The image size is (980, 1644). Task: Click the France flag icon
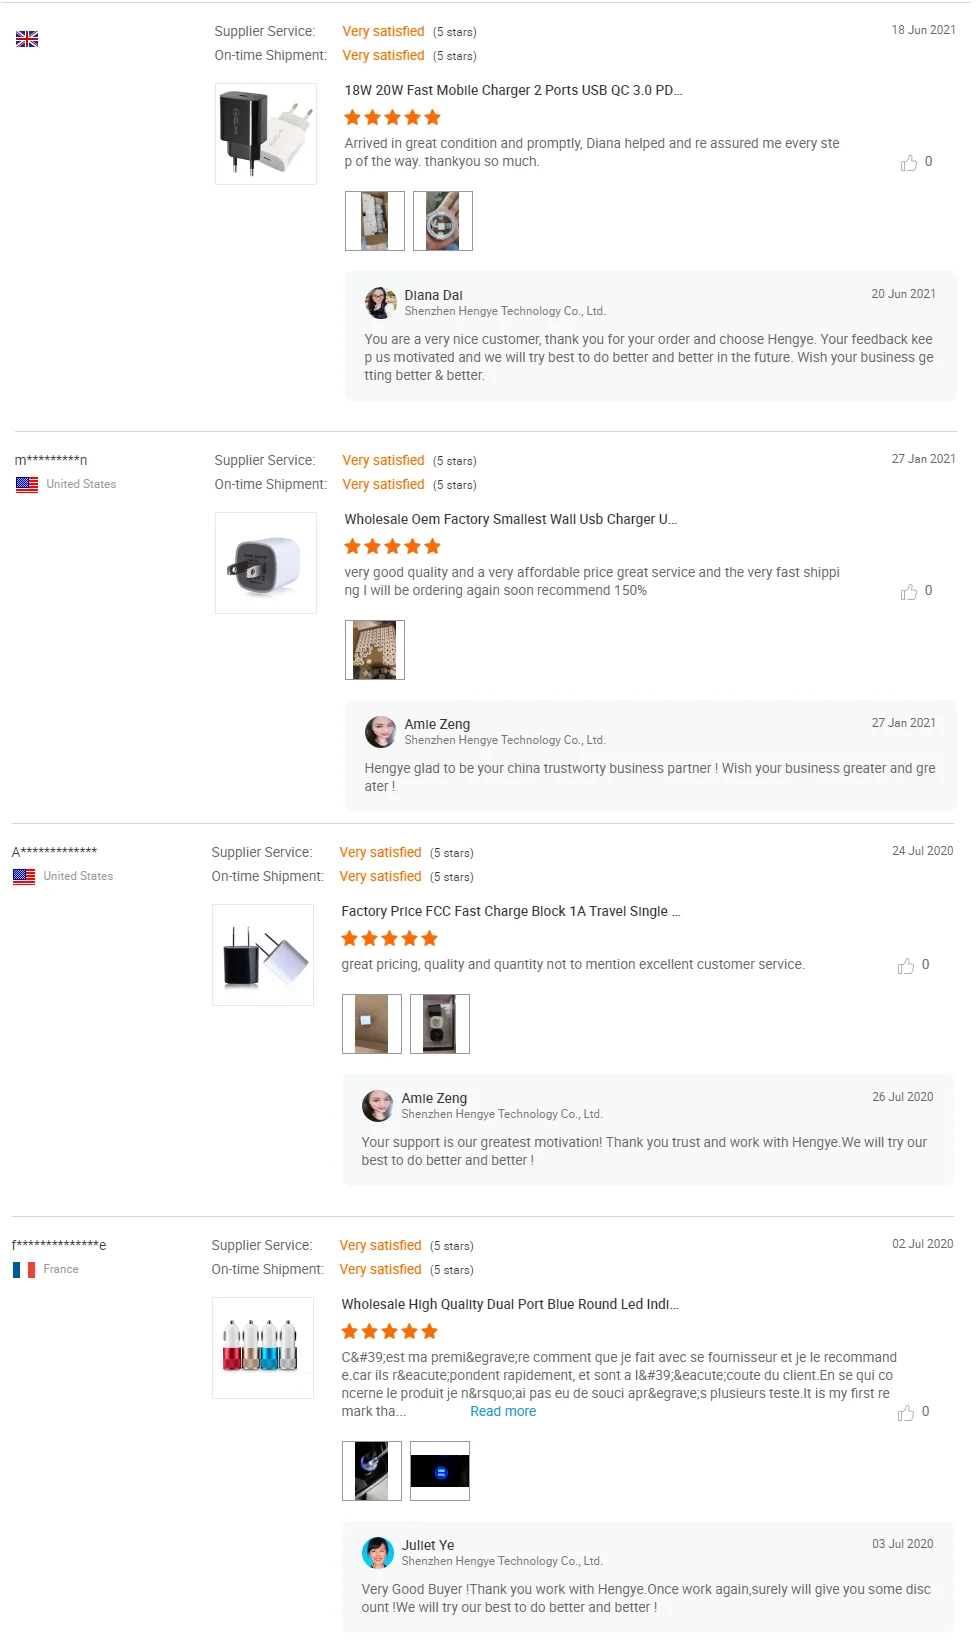(x=24, y=1270)
